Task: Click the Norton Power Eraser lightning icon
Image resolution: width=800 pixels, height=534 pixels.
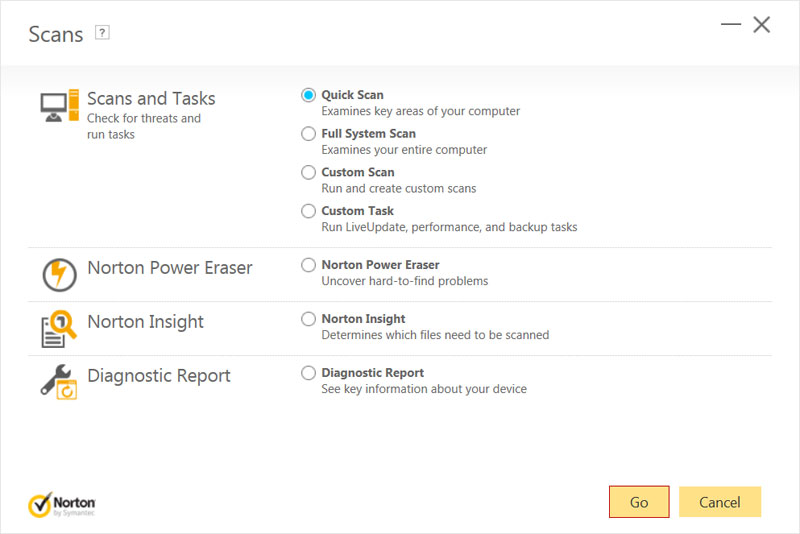Action: [59, 274]
